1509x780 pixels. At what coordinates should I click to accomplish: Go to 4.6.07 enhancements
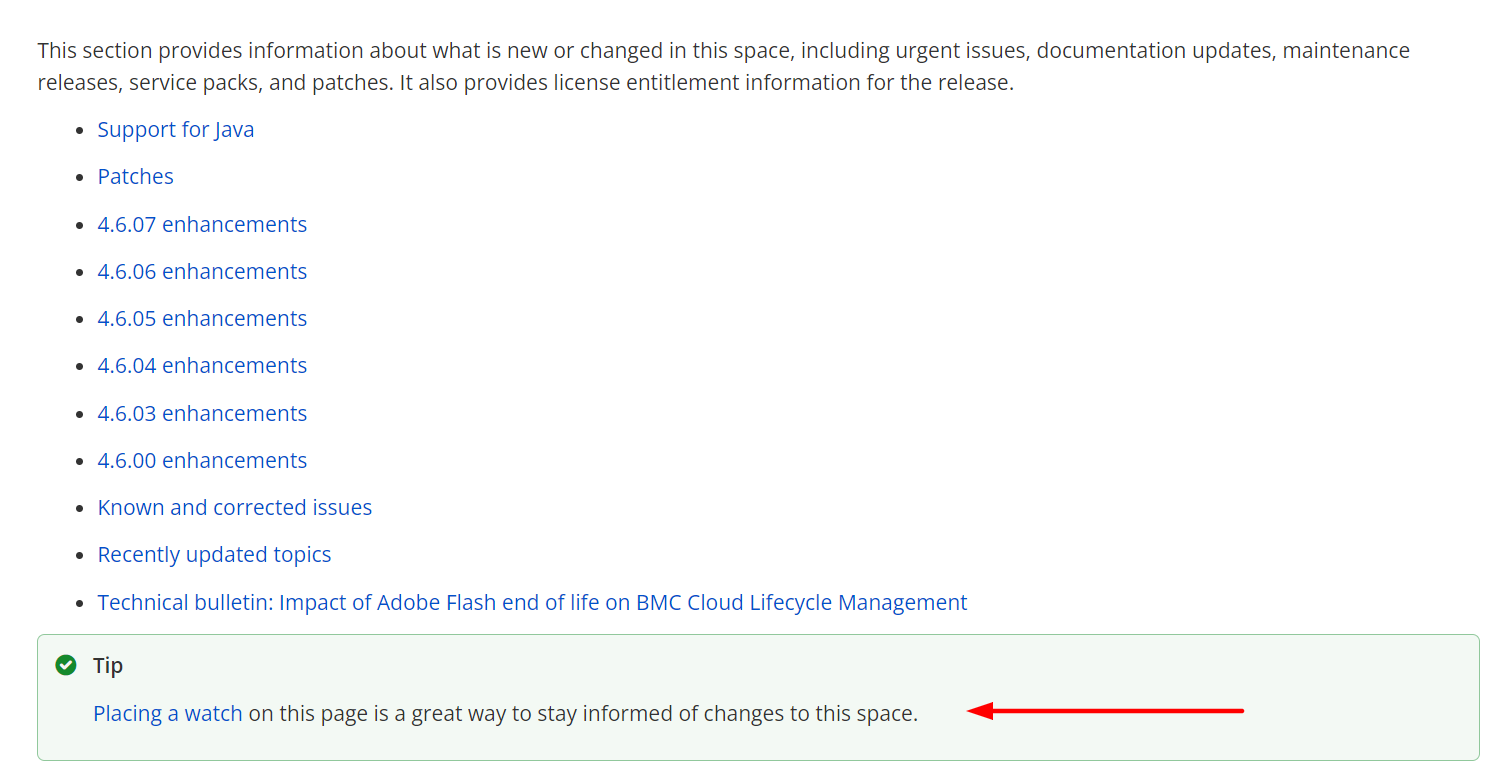click(x=202, y=224)
